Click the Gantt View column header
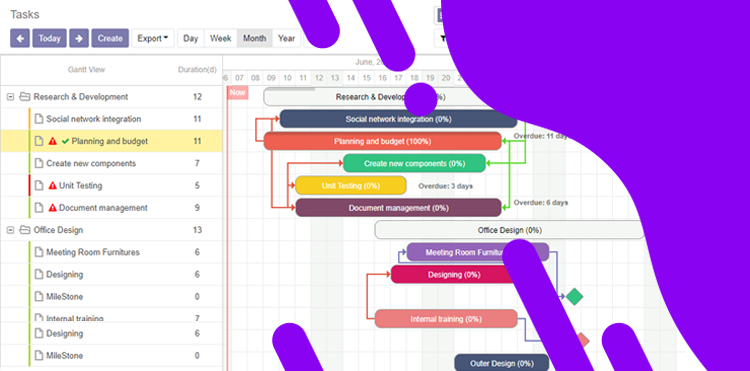 pyautogui.click(x=86, y=70)
